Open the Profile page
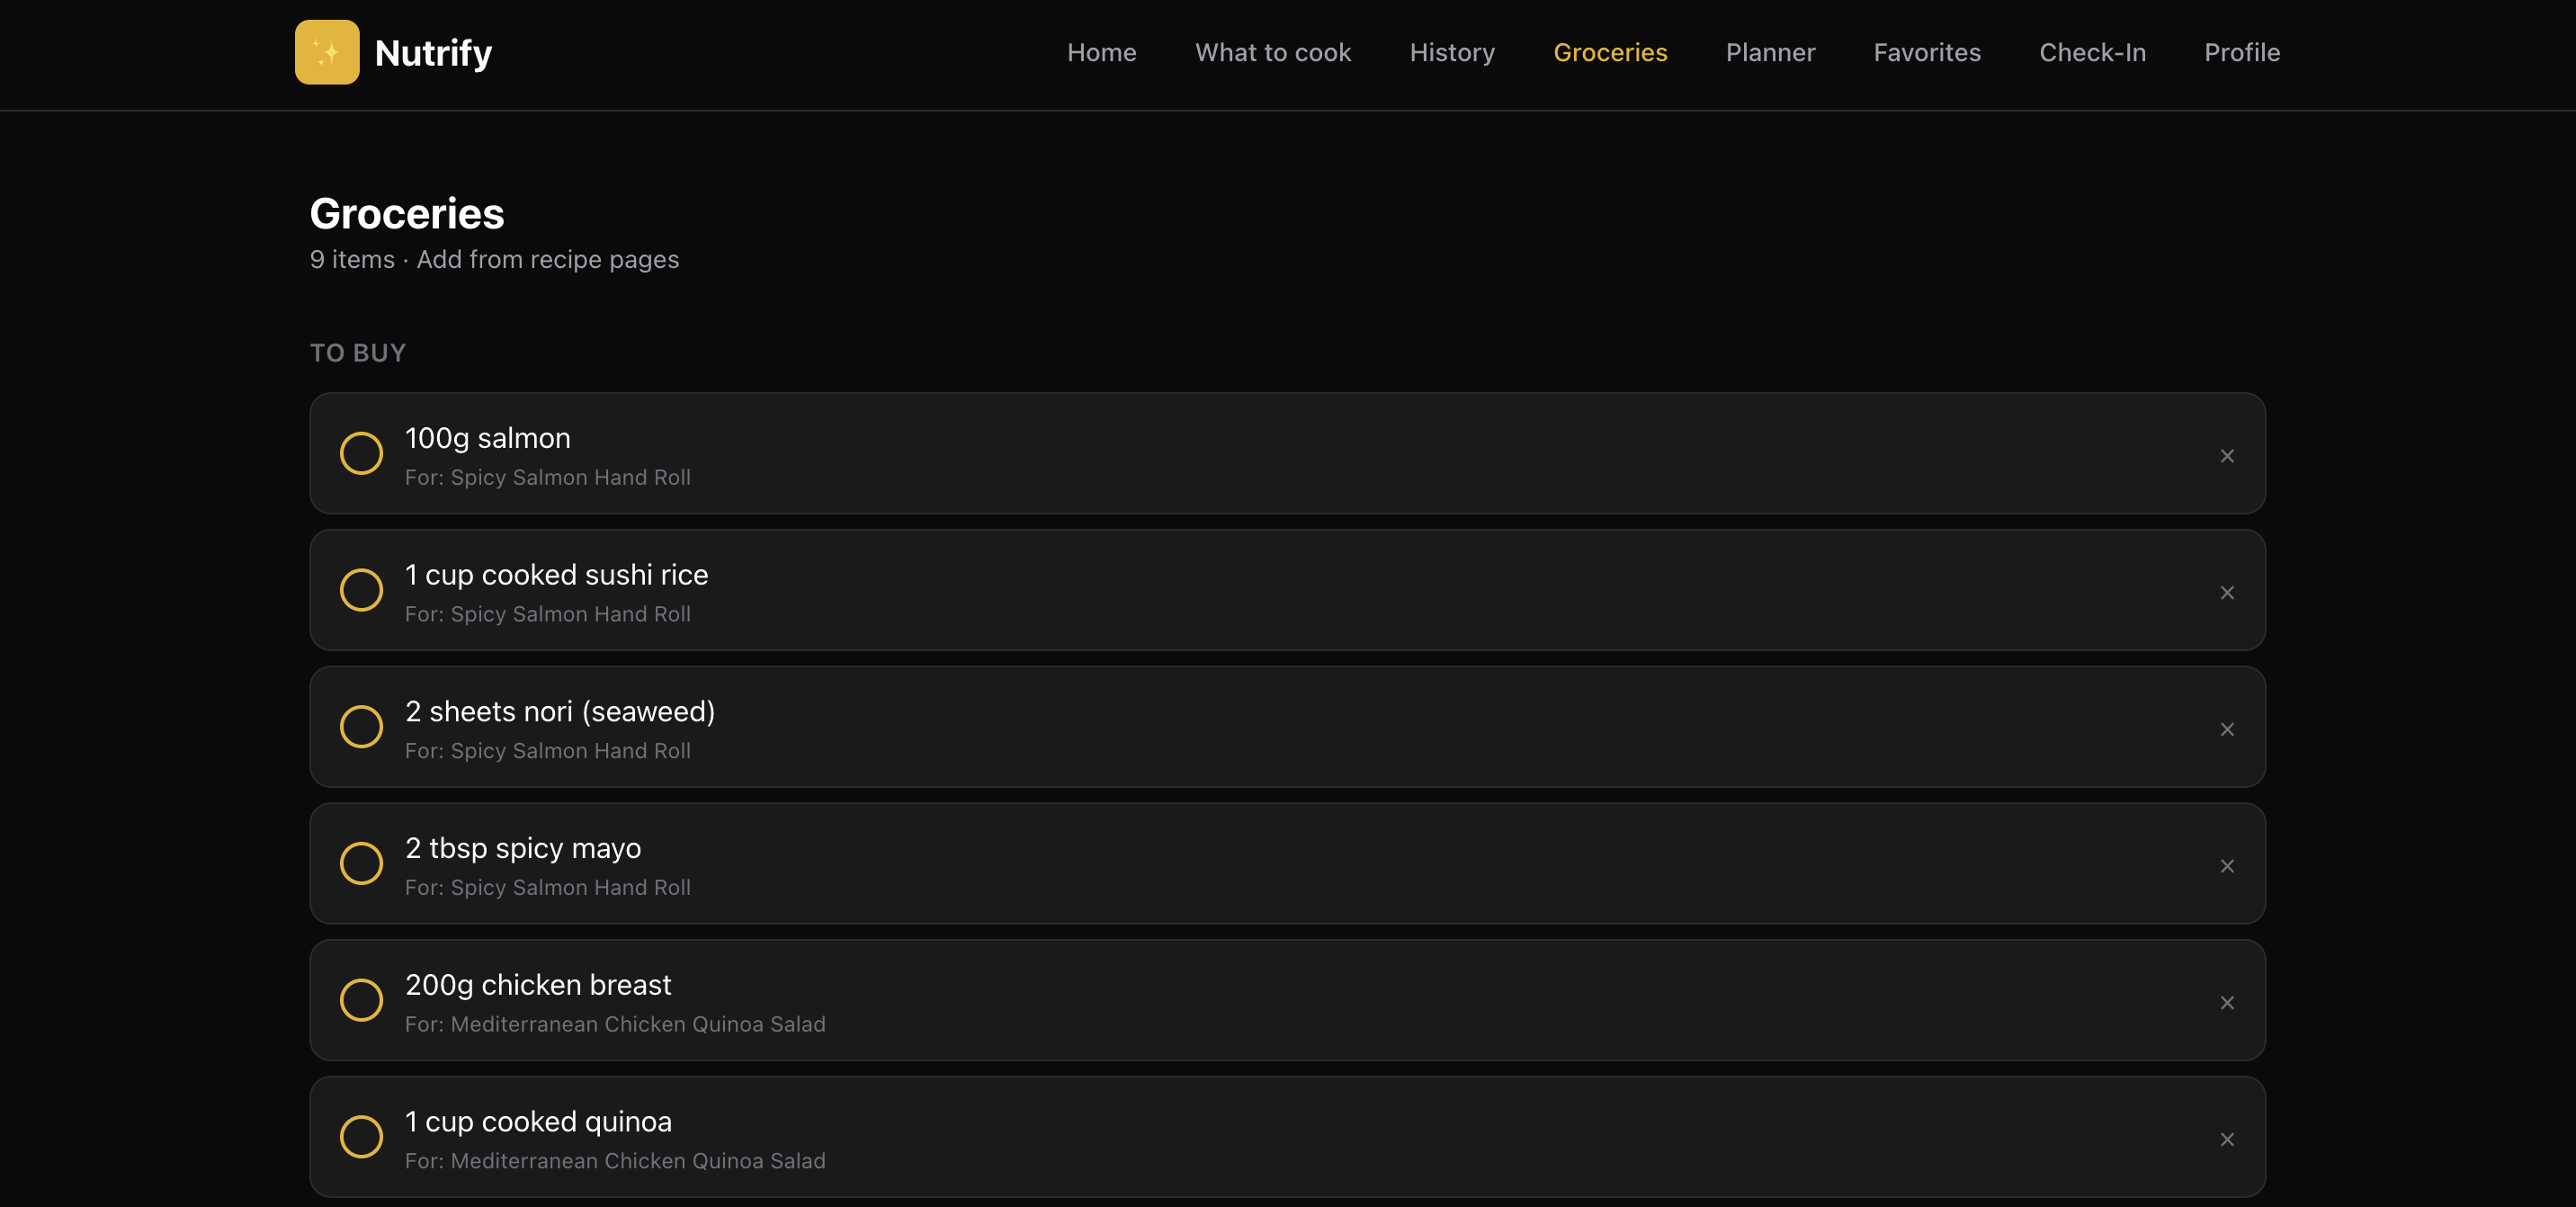 (2241, 52)
